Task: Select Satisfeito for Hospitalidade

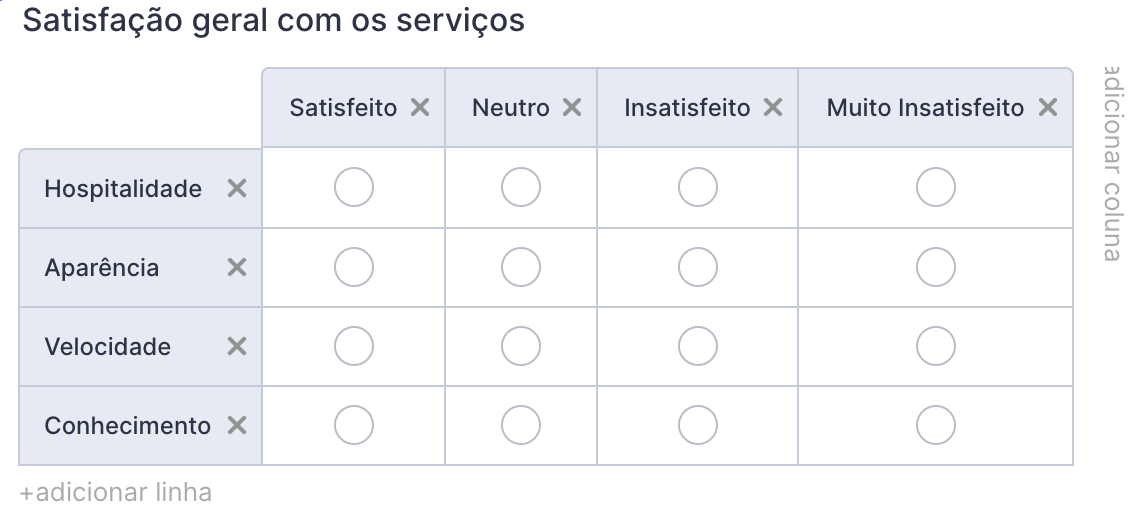Action: [x=354, y=187]
